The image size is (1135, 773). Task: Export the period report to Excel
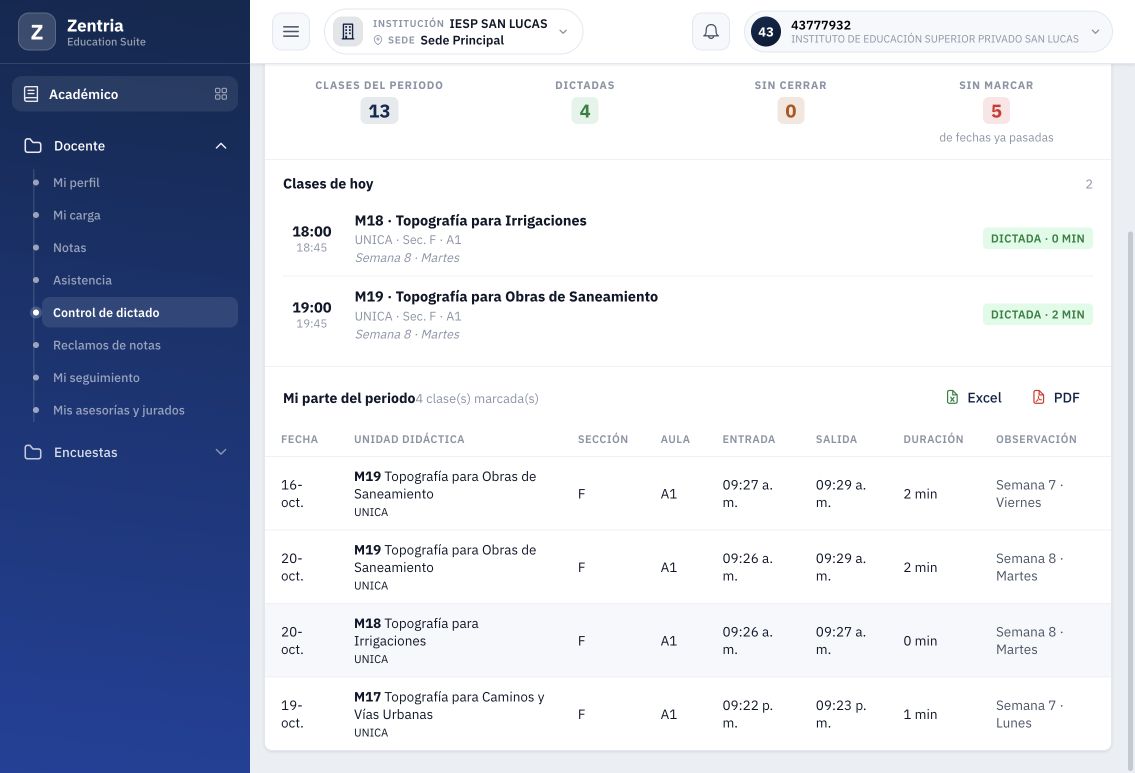click(974, 397)
